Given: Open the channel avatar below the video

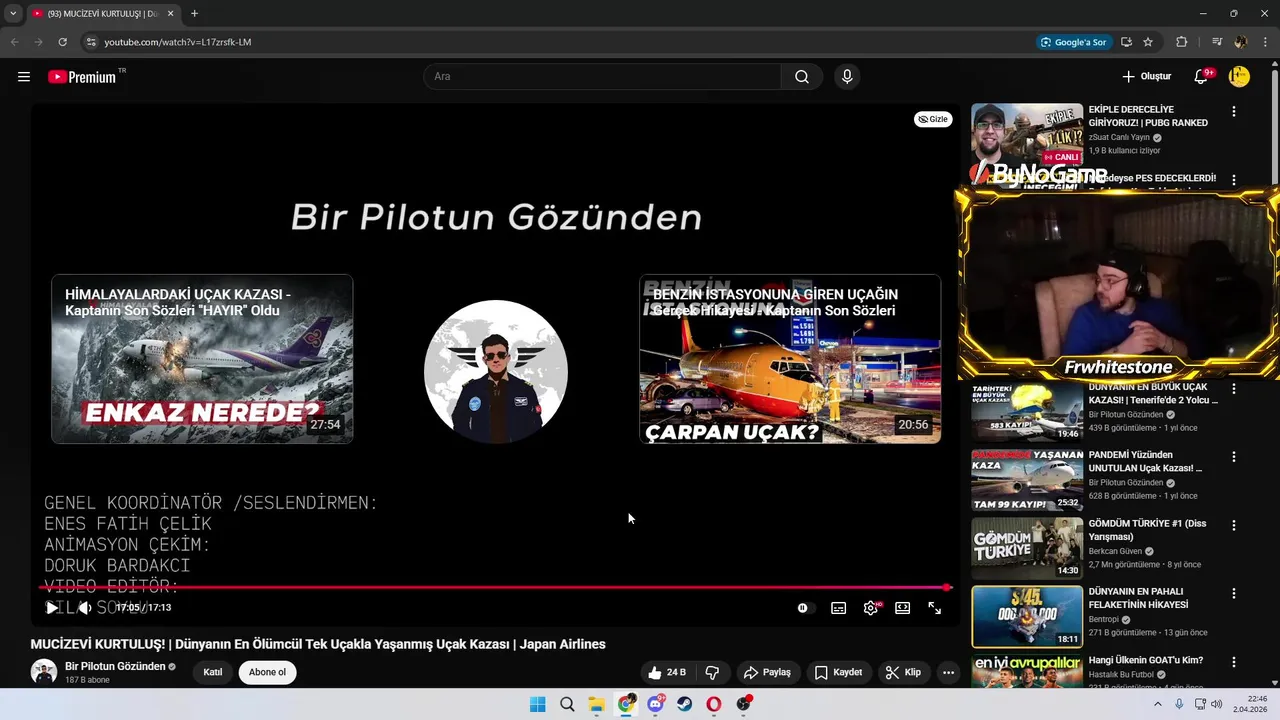Looking at the screenshot, I should [x=44, y=672].
